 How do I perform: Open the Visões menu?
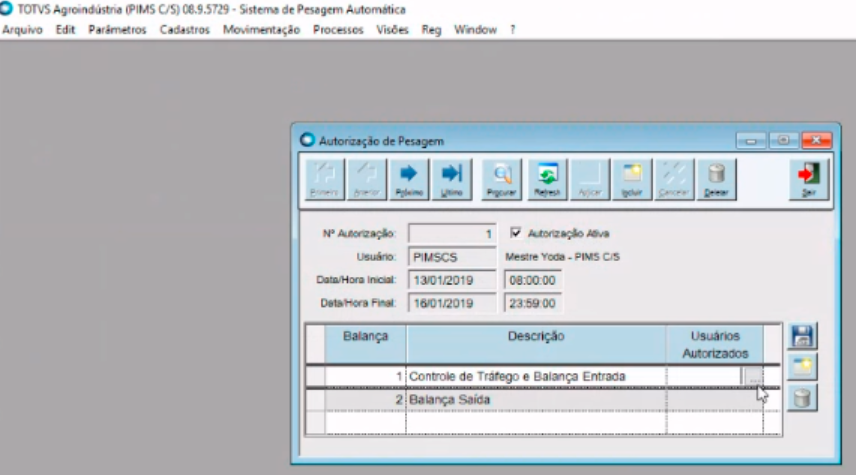click(x=393, y=30)
